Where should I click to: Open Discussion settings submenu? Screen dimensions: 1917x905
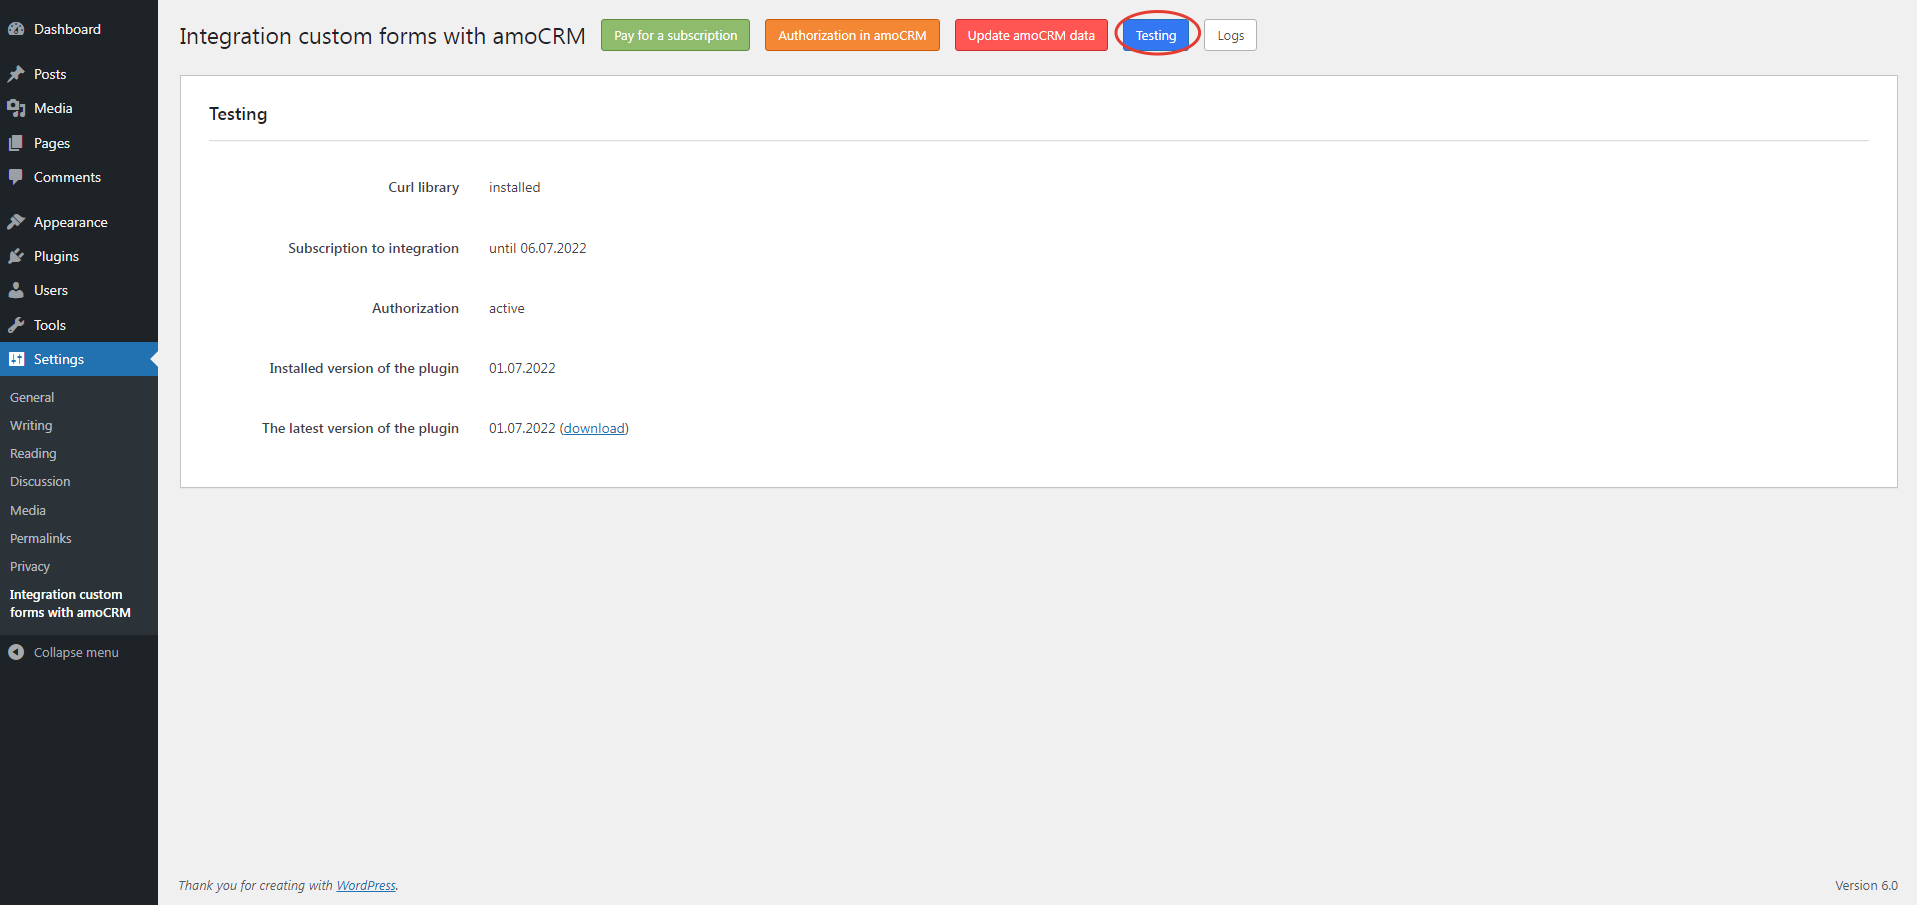click(40, 481)
